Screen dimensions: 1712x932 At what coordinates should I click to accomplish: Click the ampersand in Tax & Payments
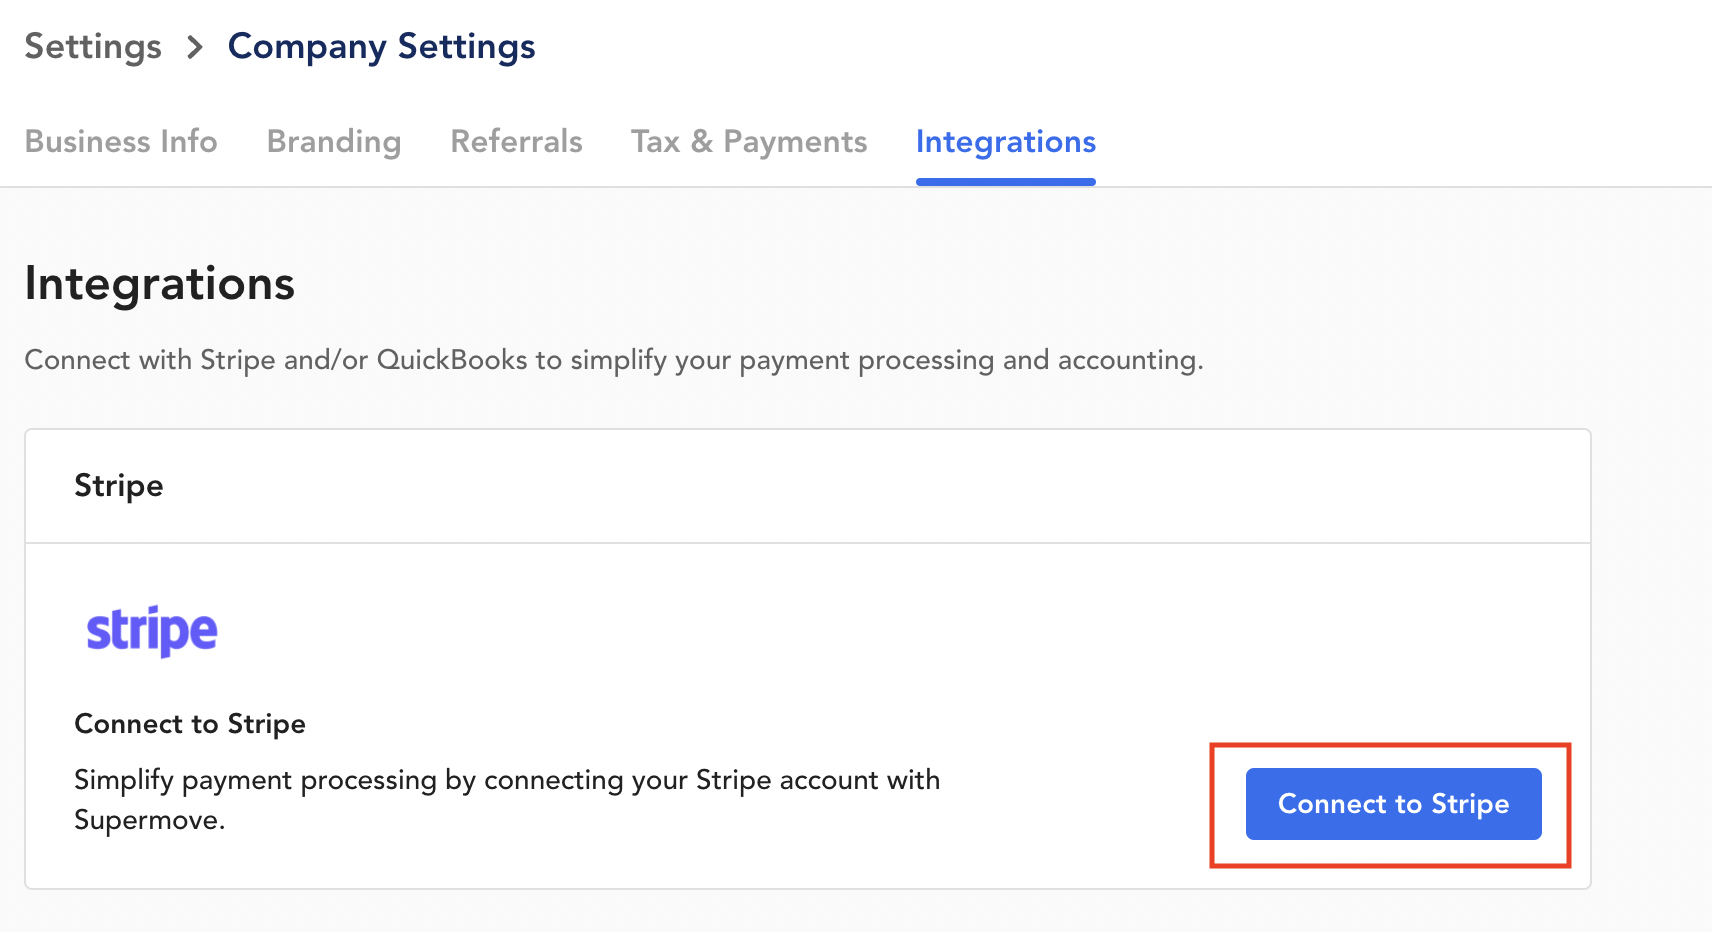(702, 142)
